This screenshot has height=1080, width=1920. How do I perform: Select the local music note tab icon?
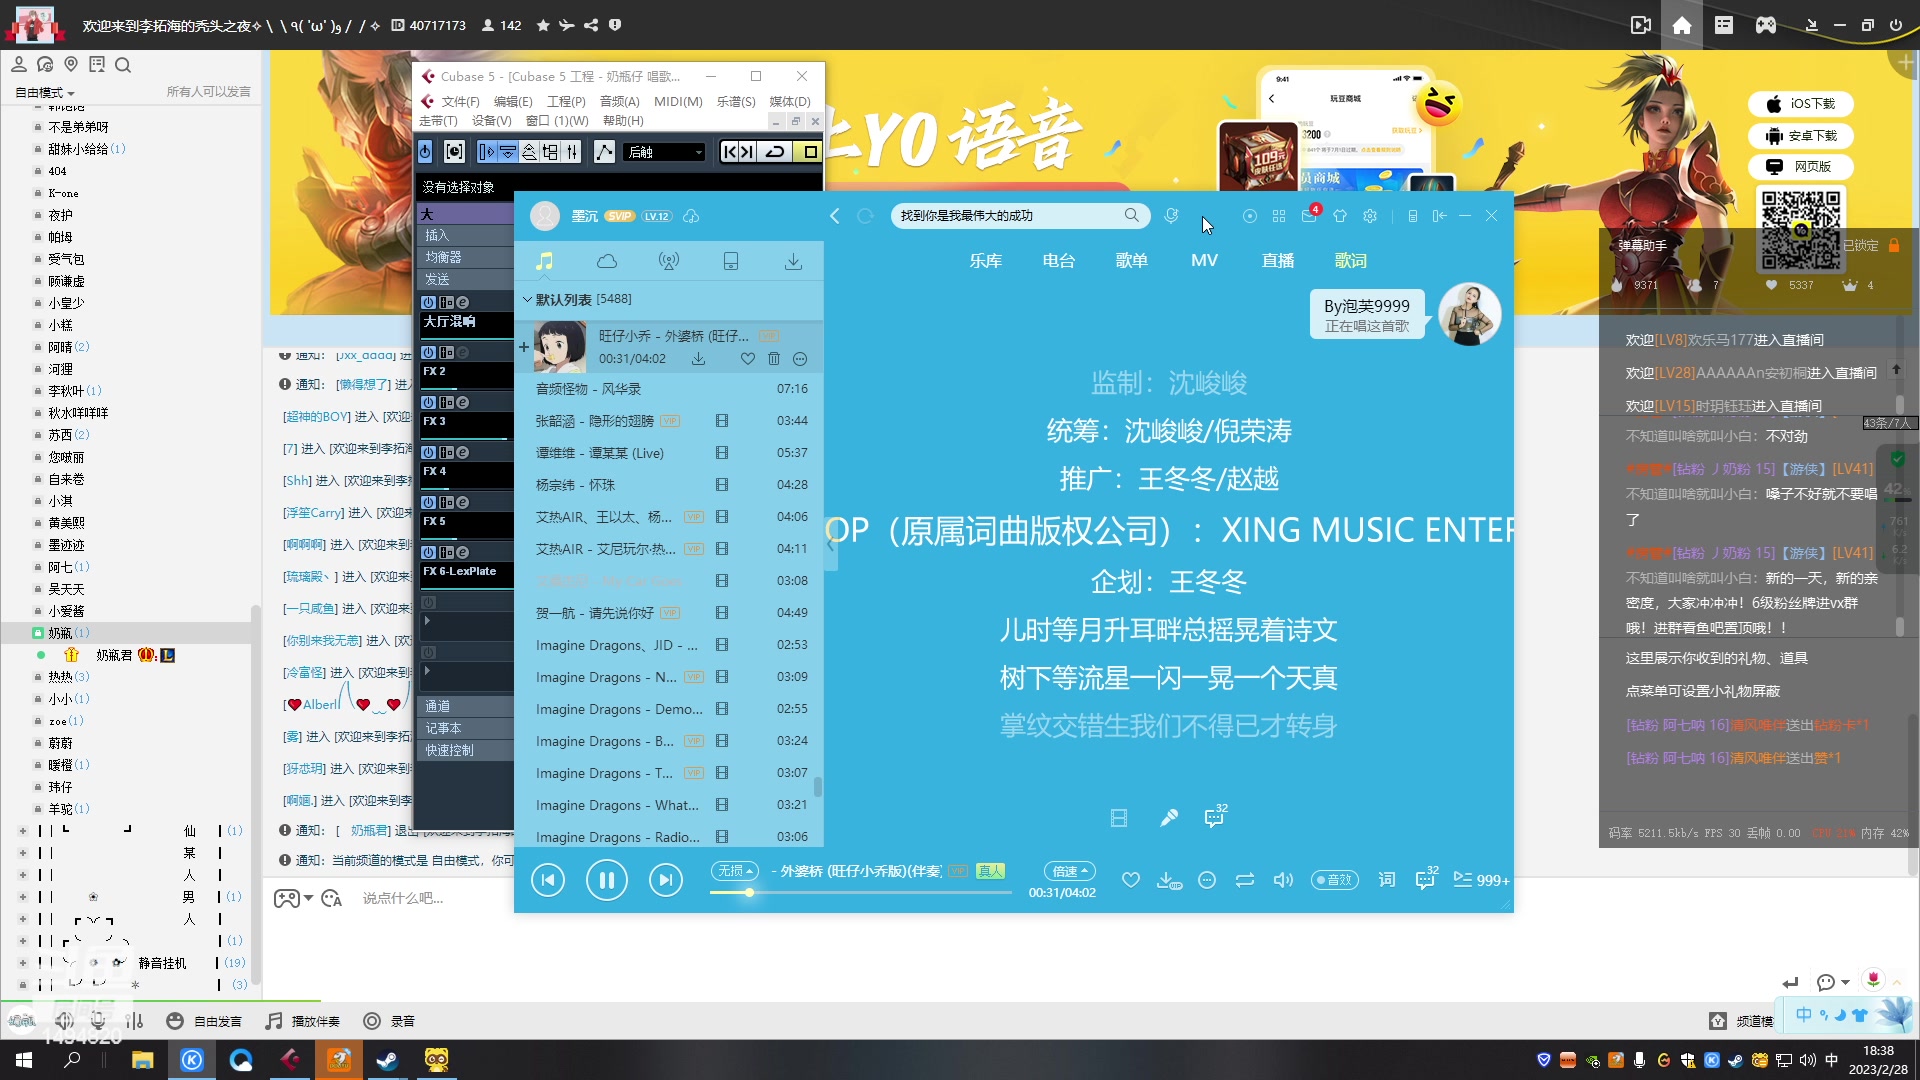click(544, 261)
